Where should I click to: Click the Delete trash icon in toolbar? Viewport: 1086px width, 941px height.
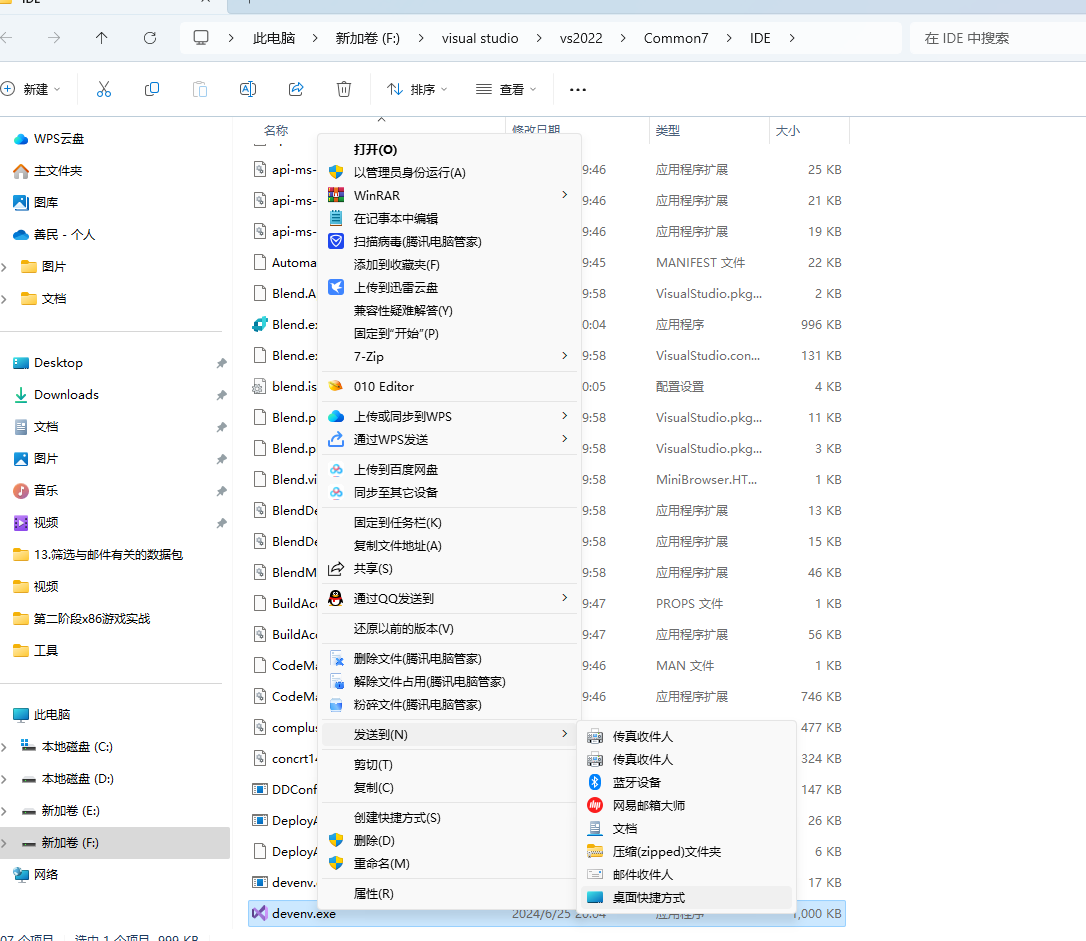point(344,89)
